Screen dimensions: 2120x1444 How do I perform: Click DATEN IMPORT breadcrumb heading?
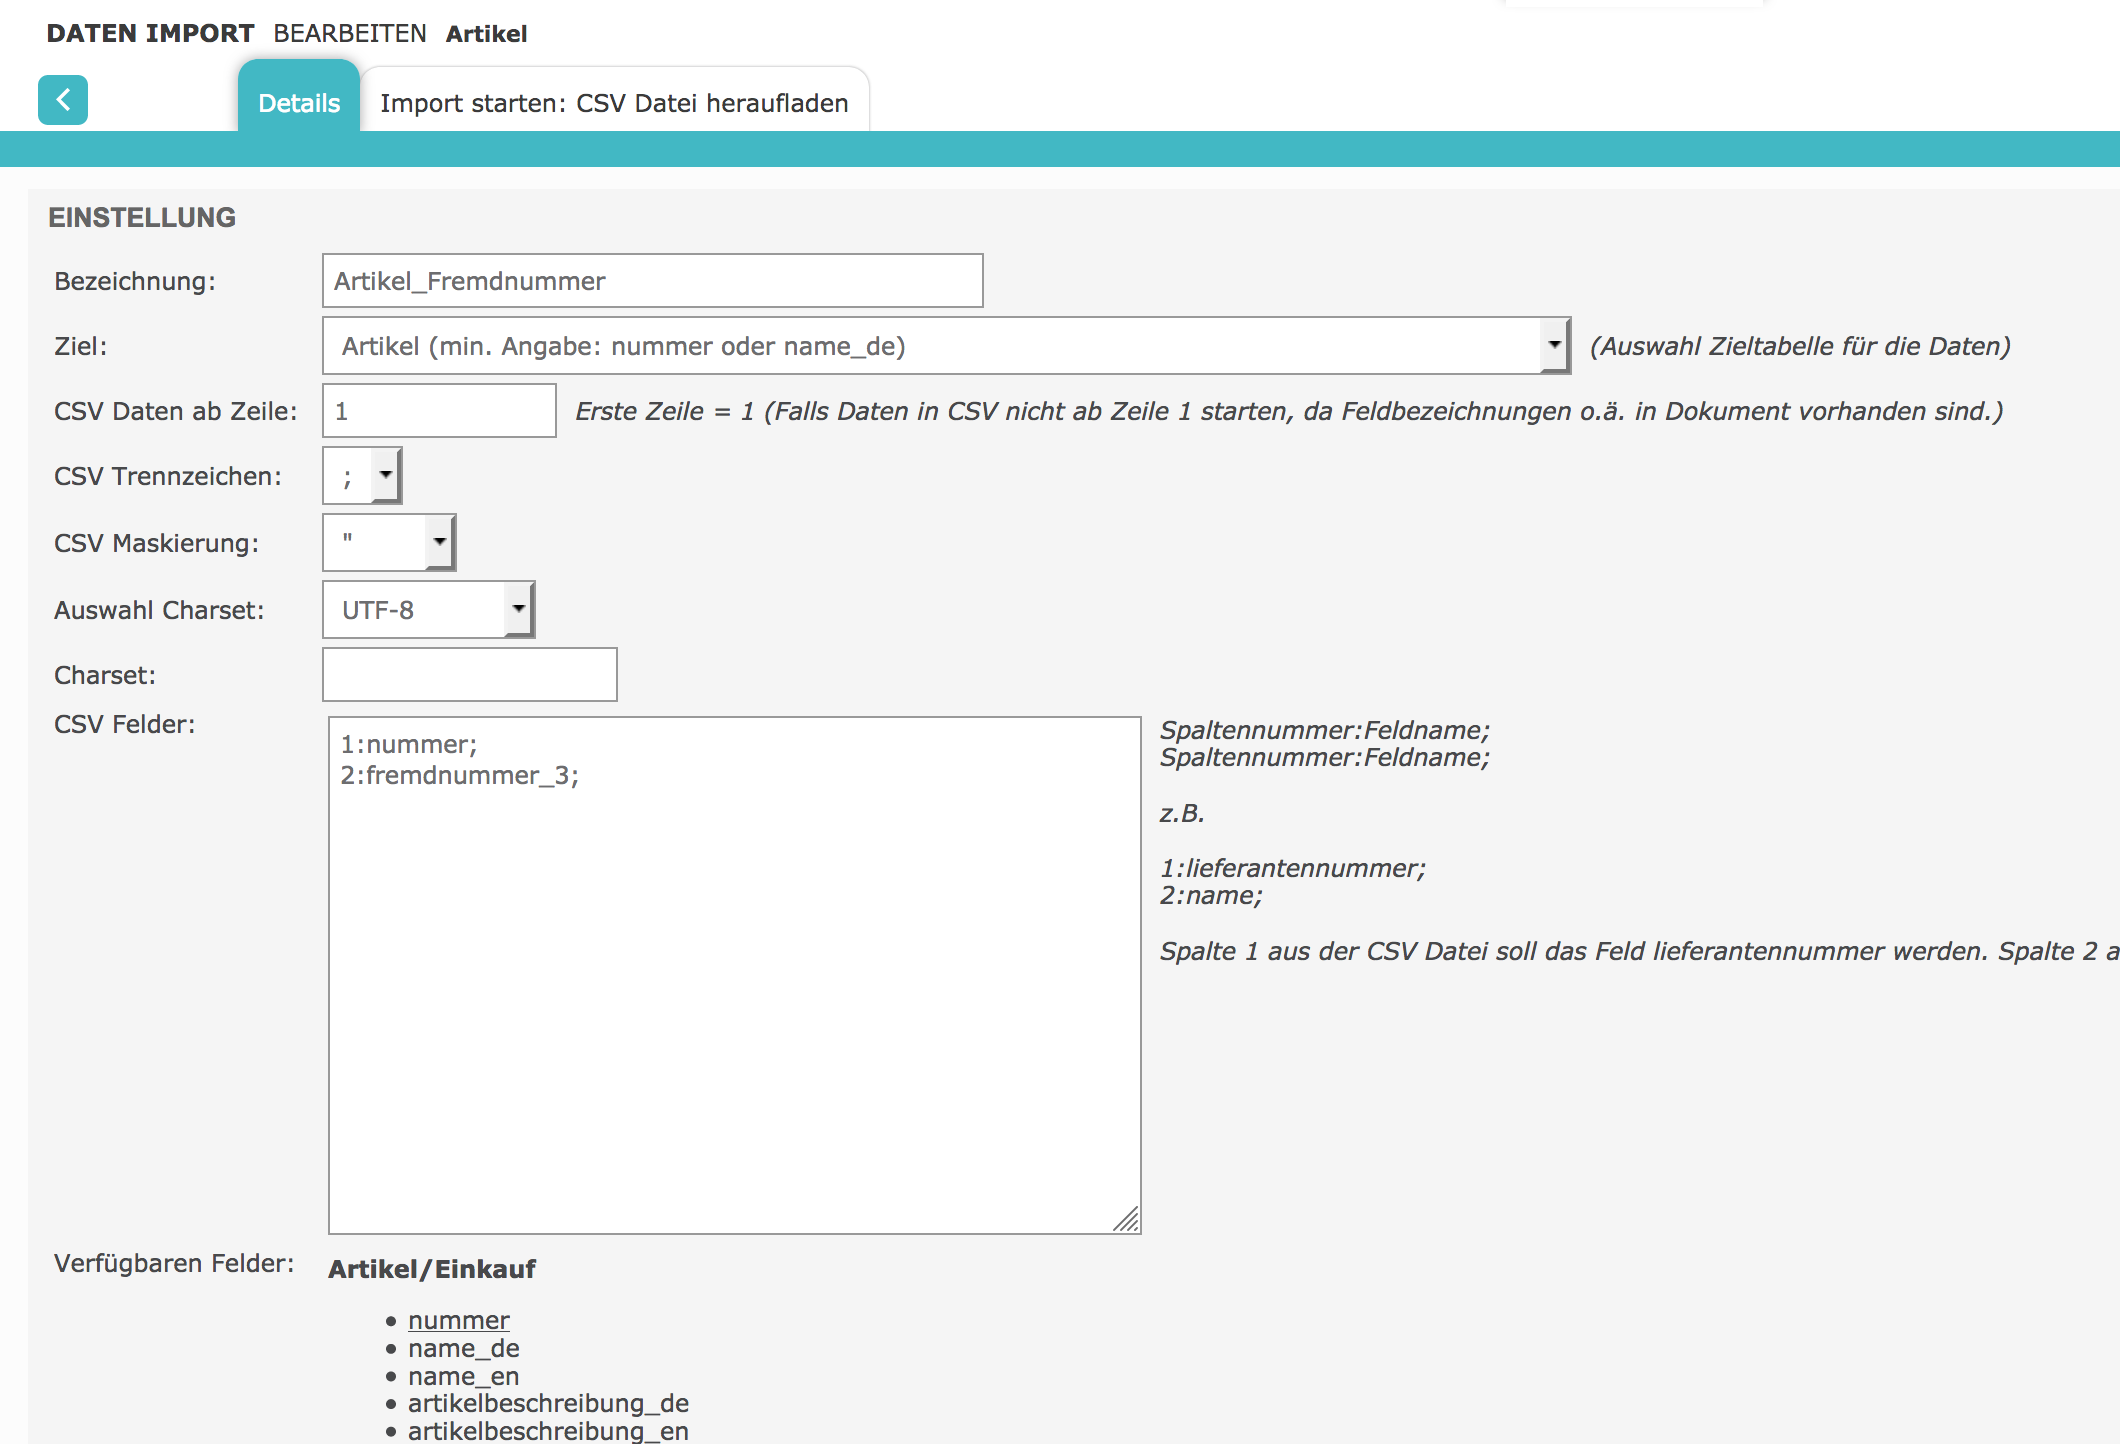(x=150, y=34)
